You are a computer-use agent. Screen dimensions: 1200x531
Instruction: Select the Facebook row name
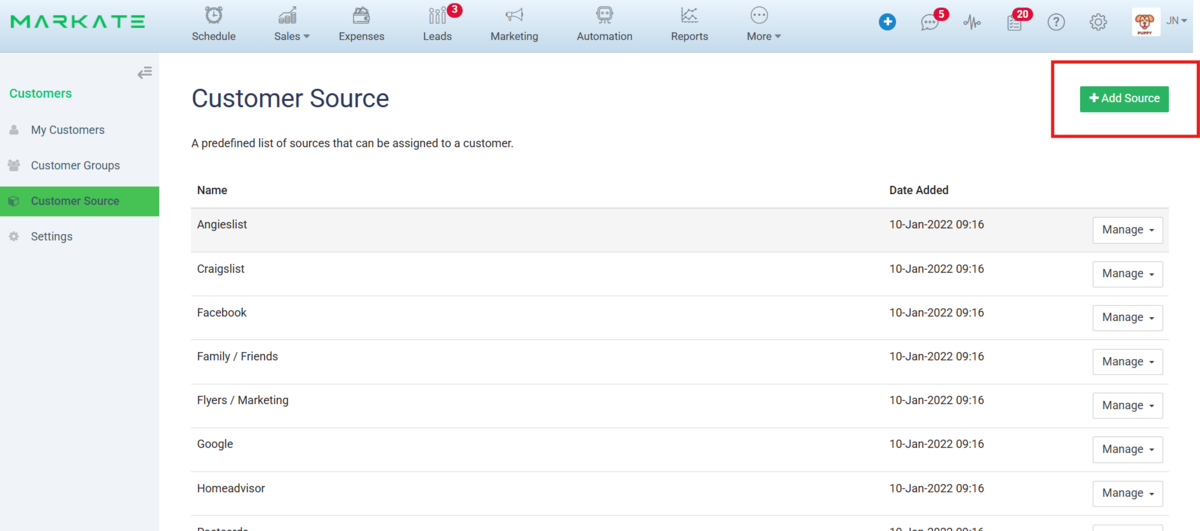point(222,313)
